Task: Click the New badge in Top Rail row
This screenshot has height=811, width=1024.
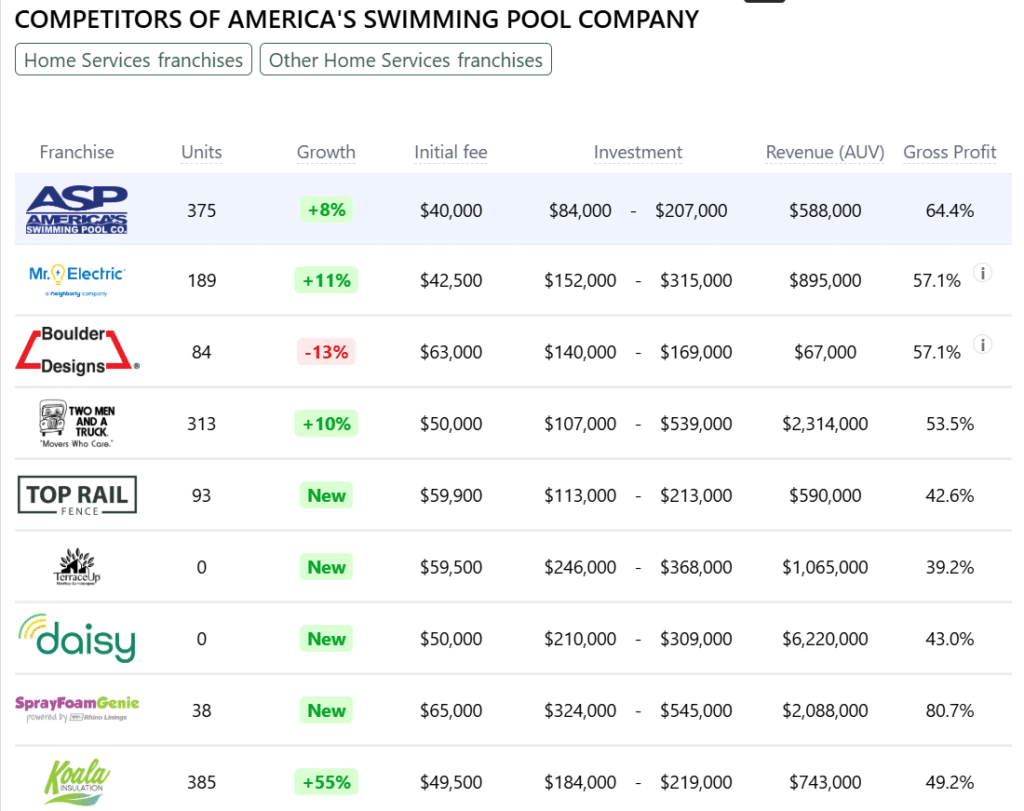Action: point(326,496)
